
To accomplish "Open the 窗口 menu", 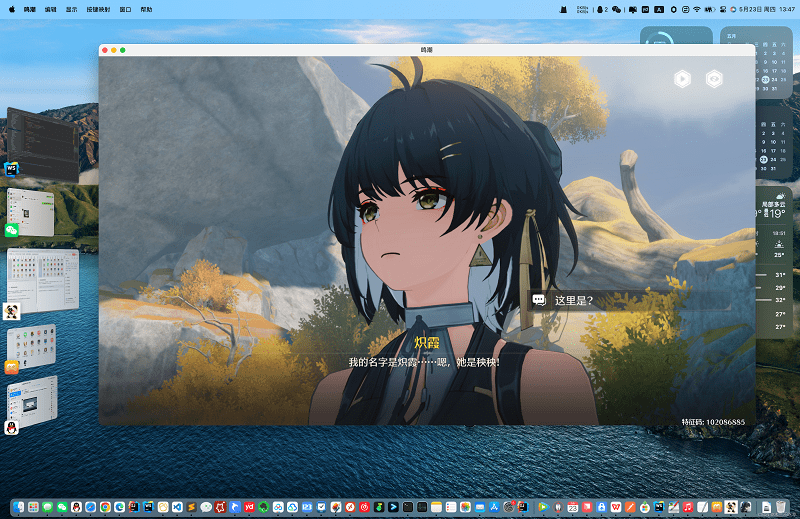I will [125, 7].
